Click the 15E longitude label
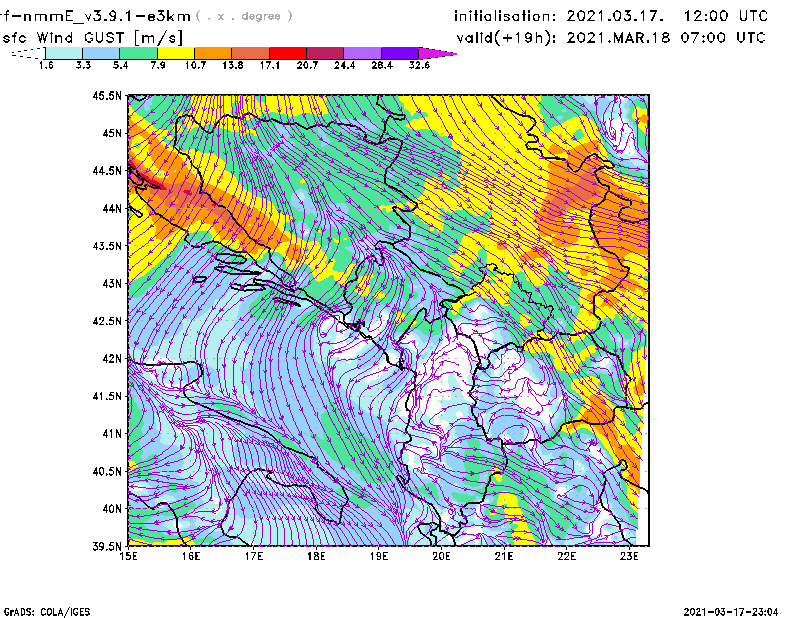The image size is (800, 618). tap(128, 556)
